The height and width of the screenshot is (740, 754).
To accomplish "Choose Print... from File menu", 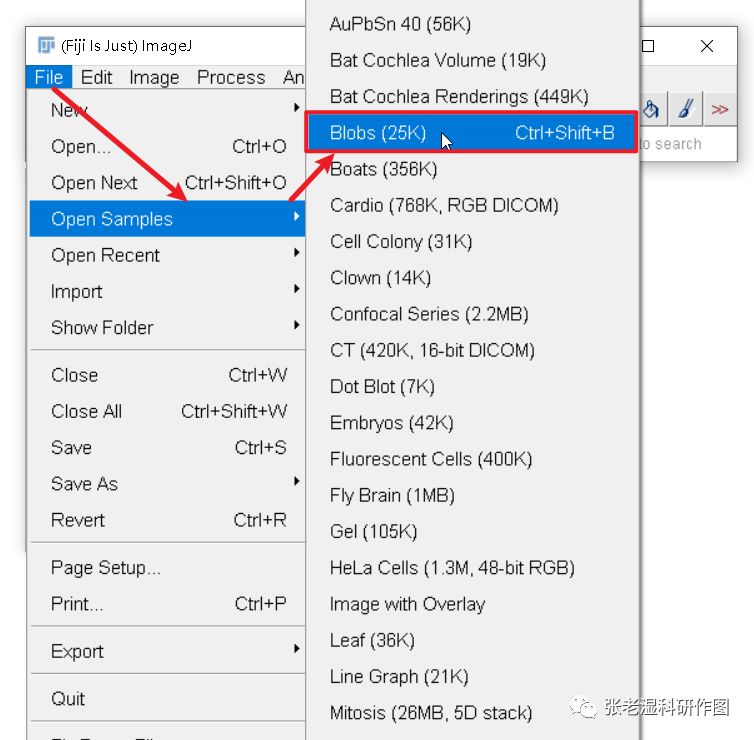I will pyautogui.click(x=167, y=603).
